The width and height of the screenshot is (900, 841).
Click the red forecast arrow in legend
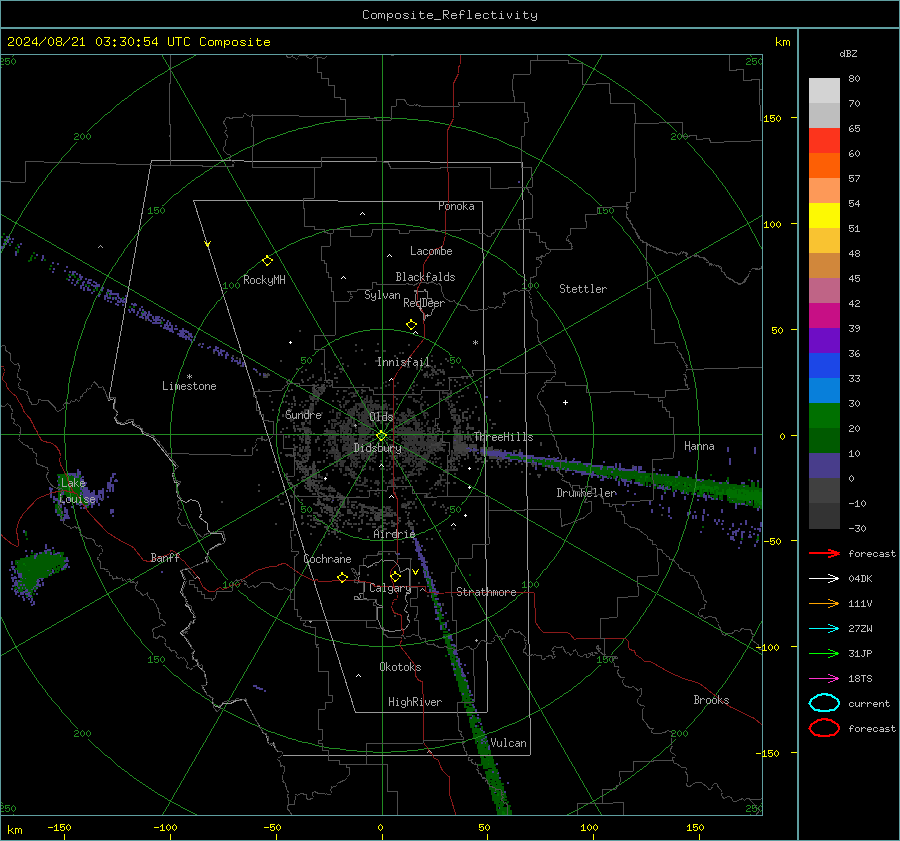pos(824,553)
